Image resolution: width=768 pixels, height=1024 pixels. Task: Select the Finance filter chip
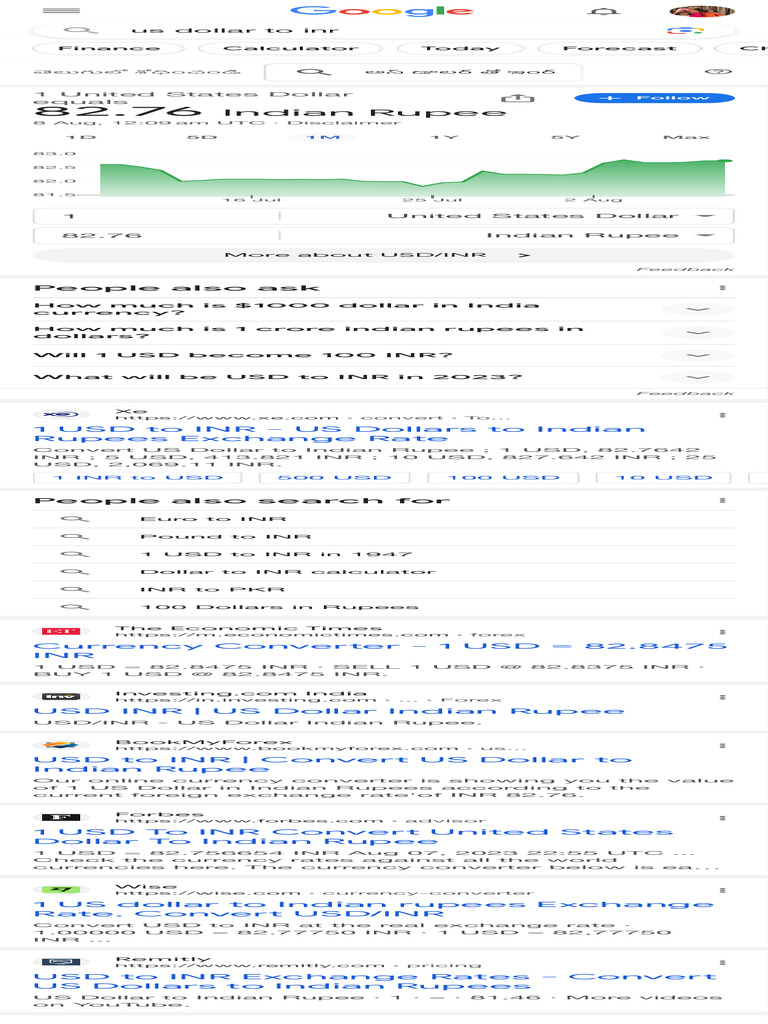[108, 48]
